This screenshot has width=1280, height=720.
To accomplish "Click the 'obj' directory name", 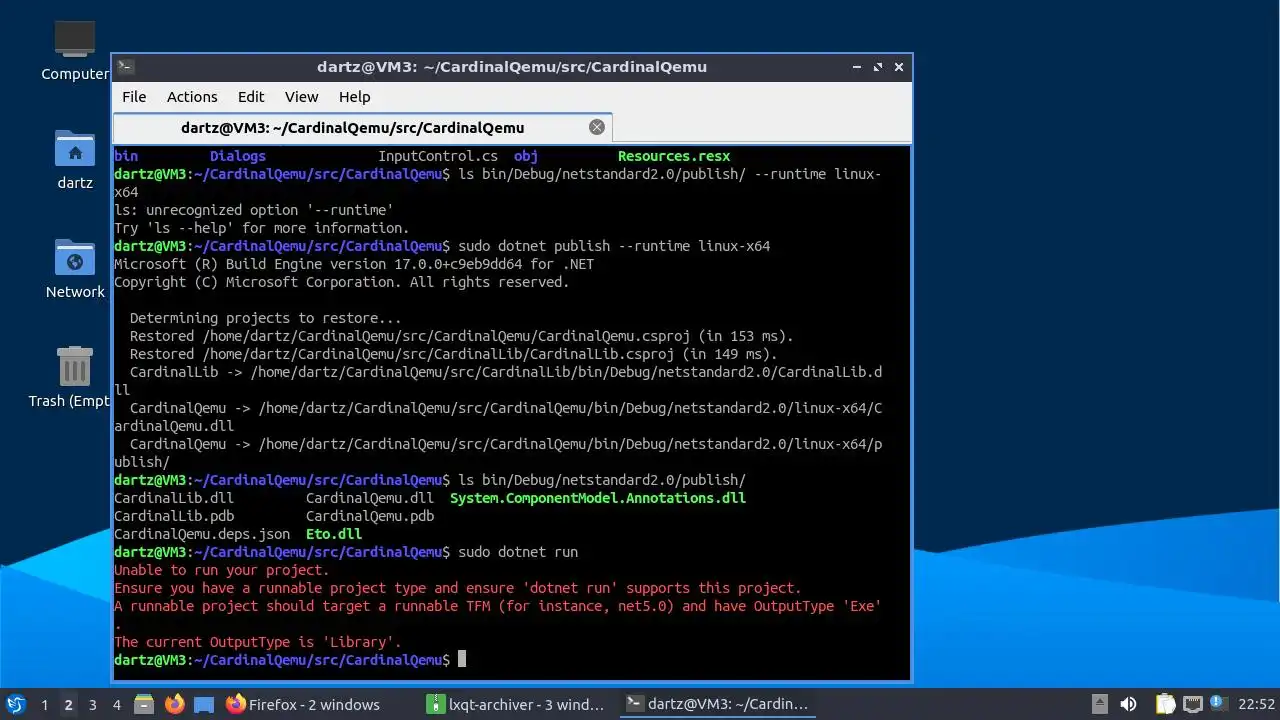I will pos(526,156).
